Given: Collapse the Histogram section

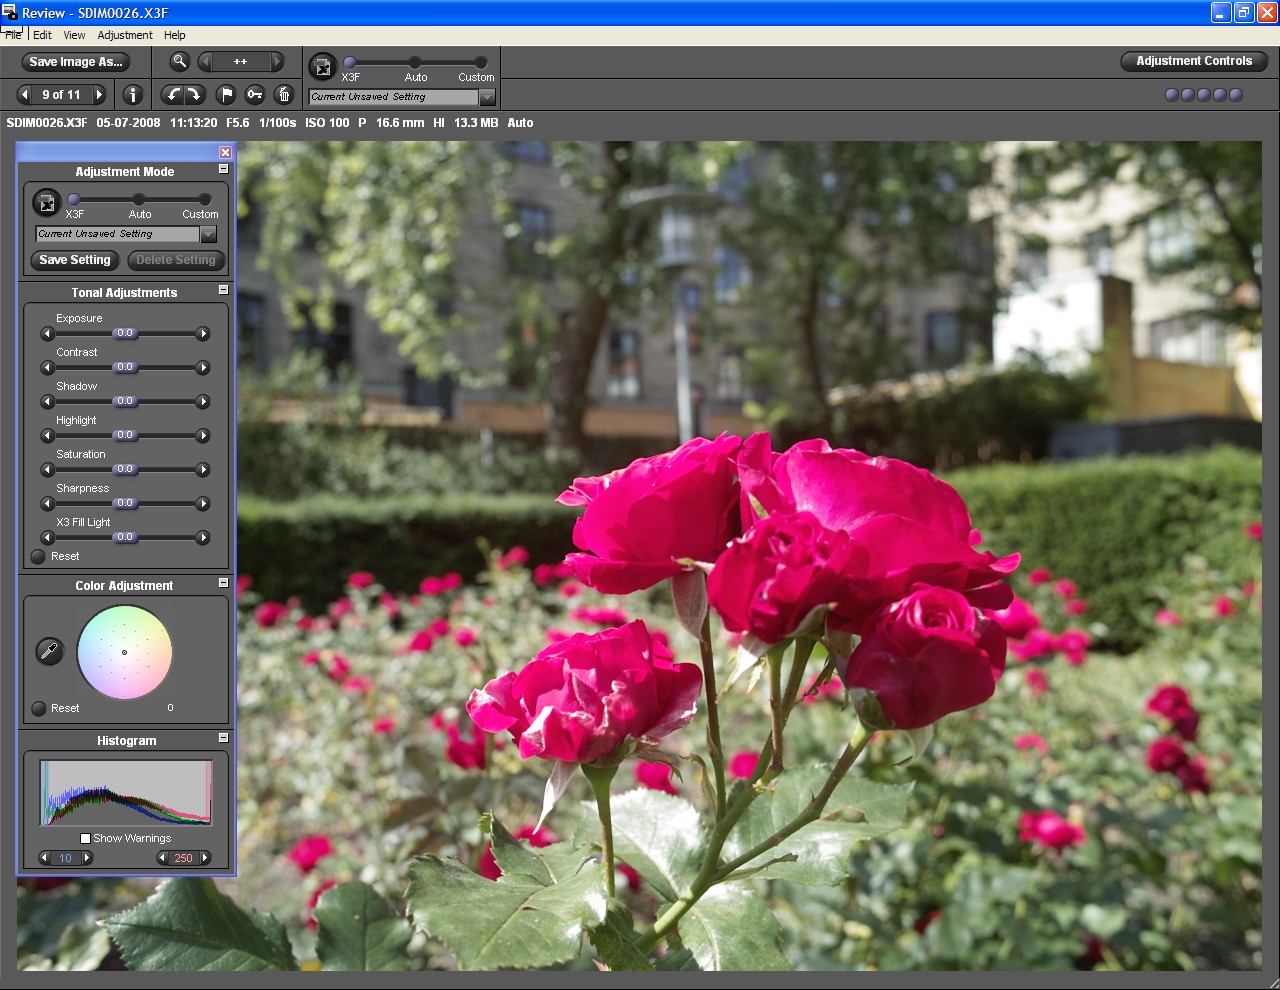Looking at the screenshot, I should [x=223, y=738].
